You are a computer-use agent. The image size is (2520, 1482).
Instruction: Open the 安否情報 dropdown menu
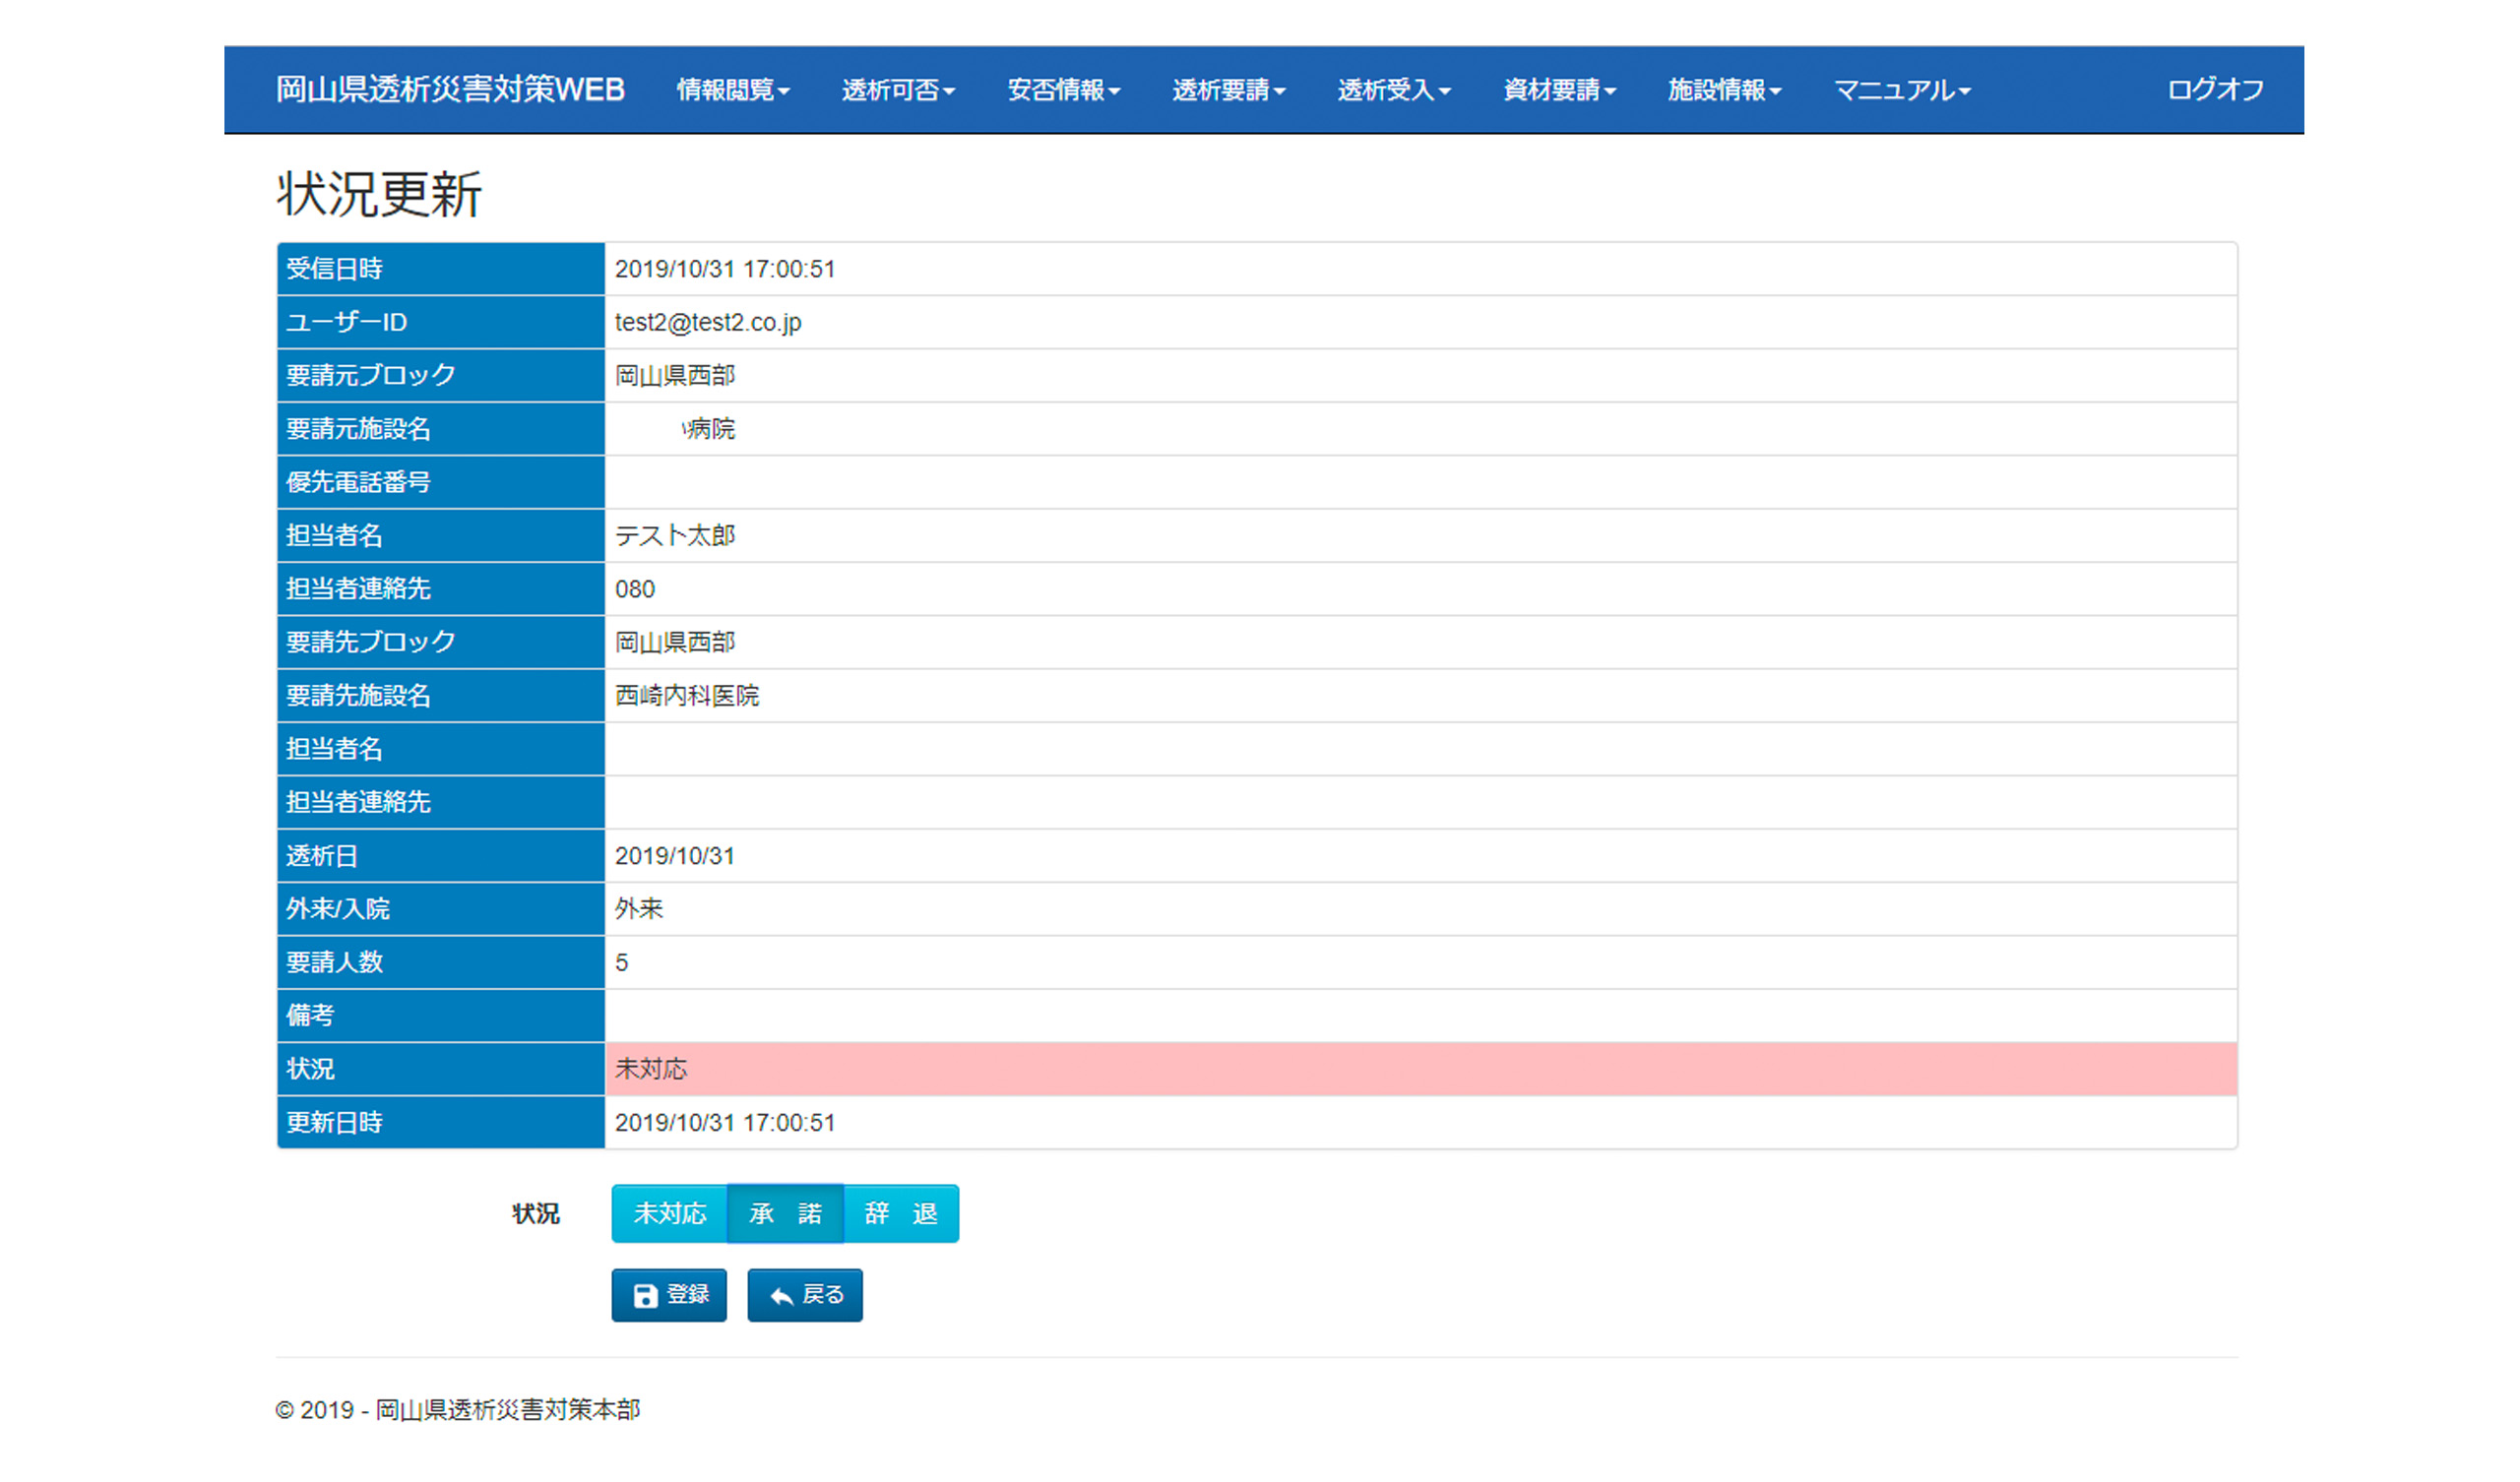coord(1063,90)
